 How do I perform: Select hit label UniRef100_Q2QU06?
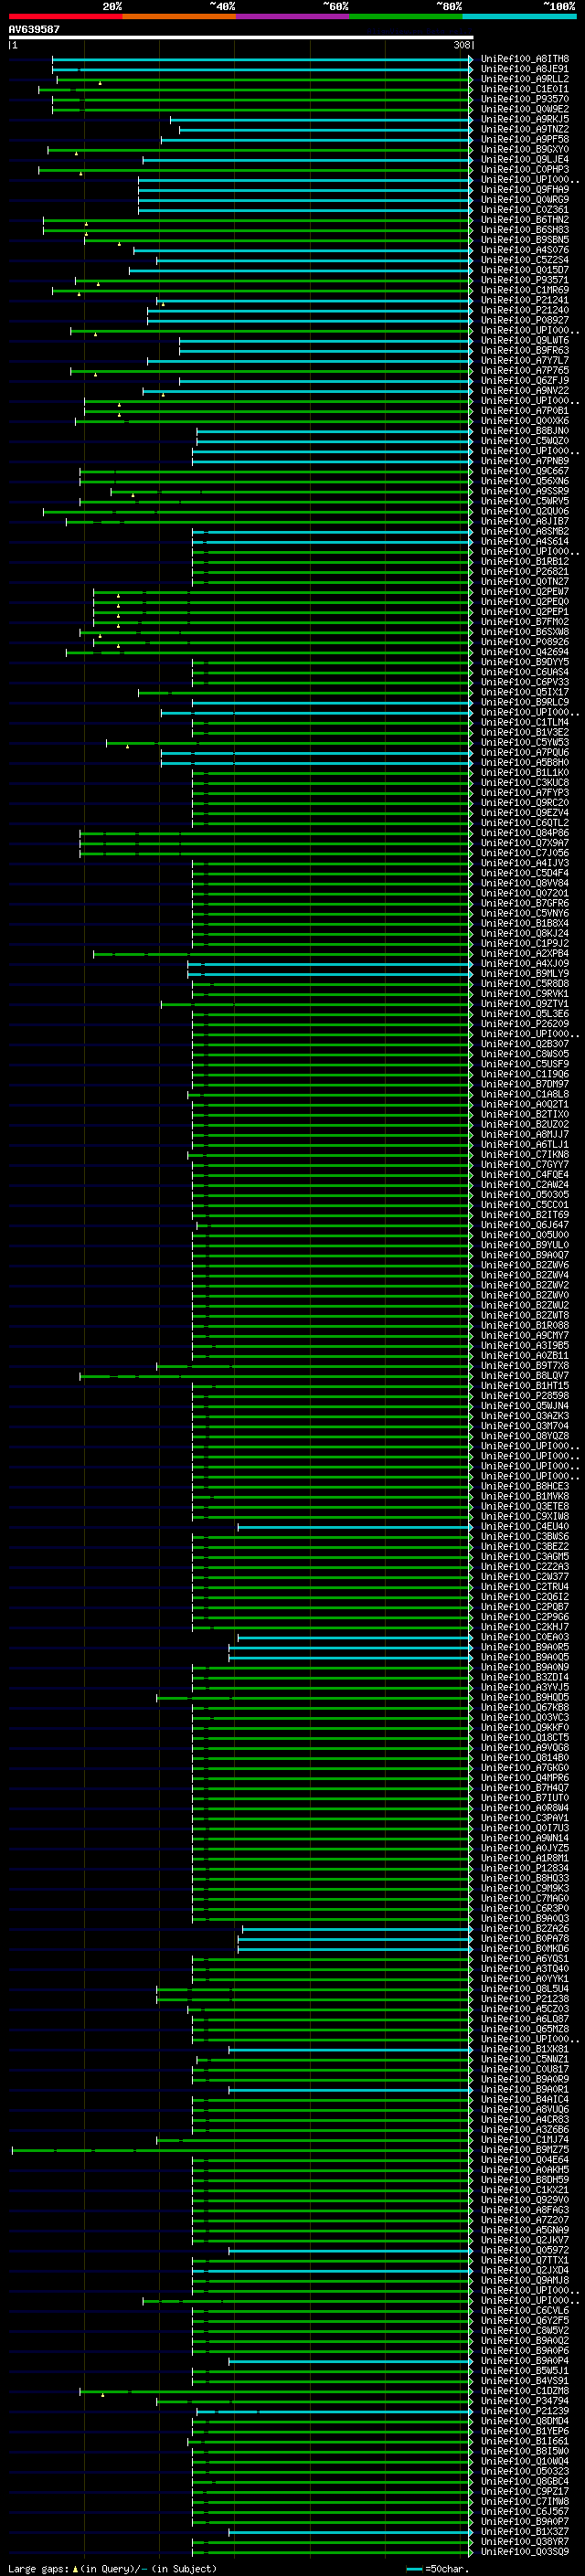click(525, 511)
